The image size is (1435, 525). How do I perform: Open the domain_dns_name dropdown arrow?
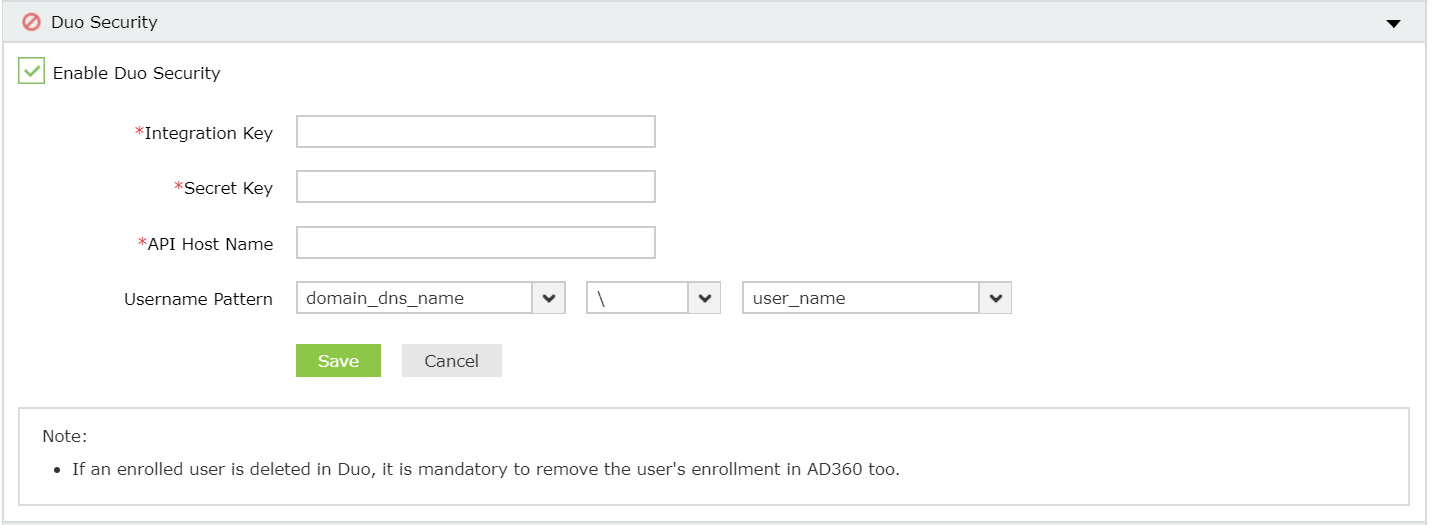548,298
